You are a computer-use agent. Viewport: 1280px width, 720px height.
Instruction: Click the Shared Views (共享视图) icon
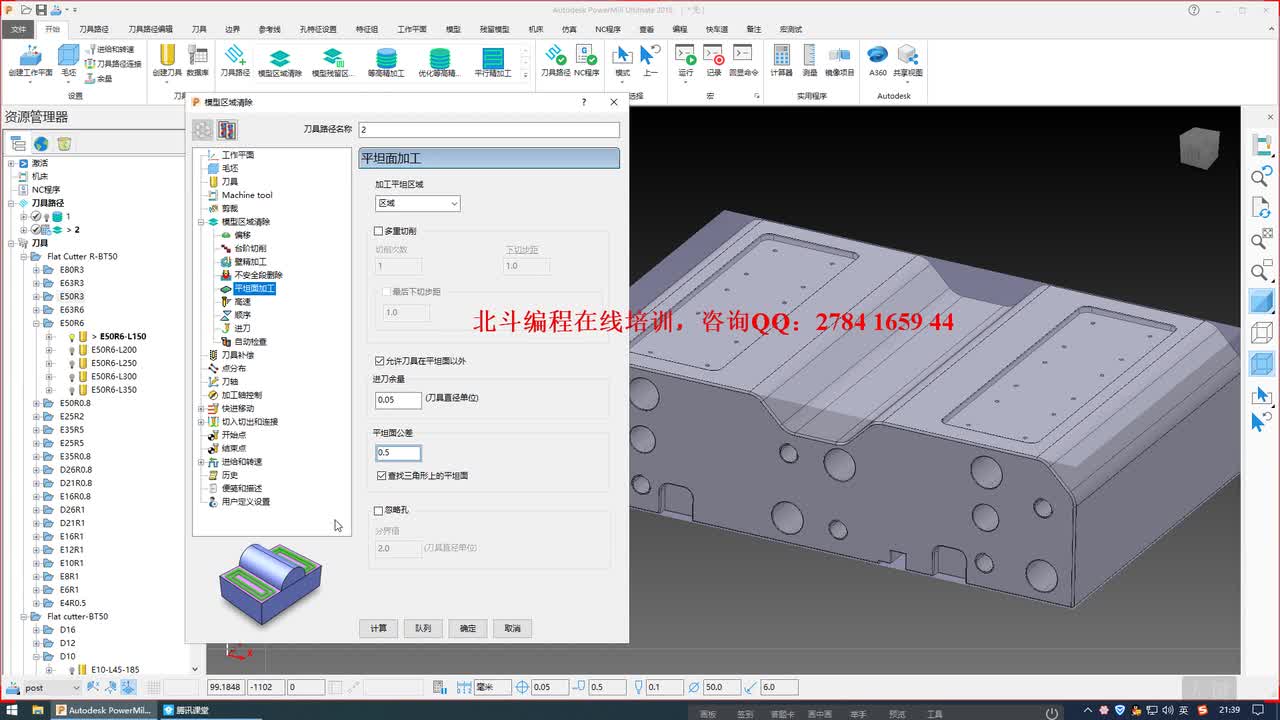coord(907,60)
